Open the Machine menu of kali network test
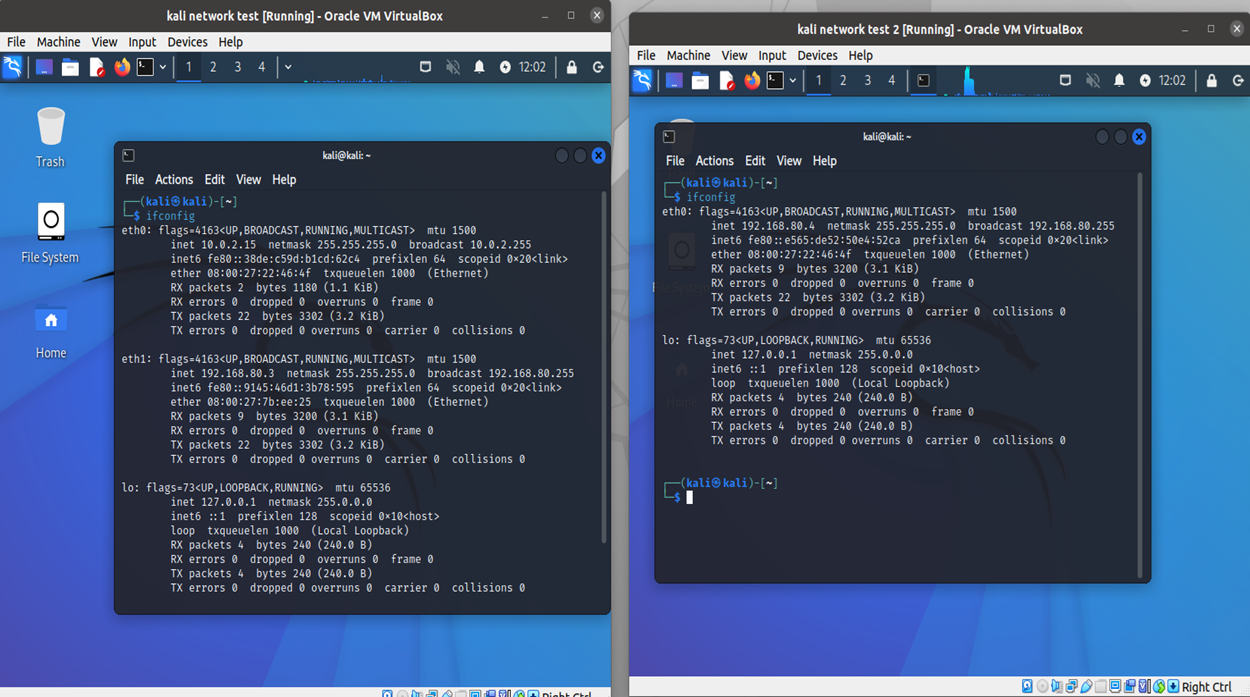This screenshot has height=697, width=1250. pyautogui.click(x=58, y=42)
